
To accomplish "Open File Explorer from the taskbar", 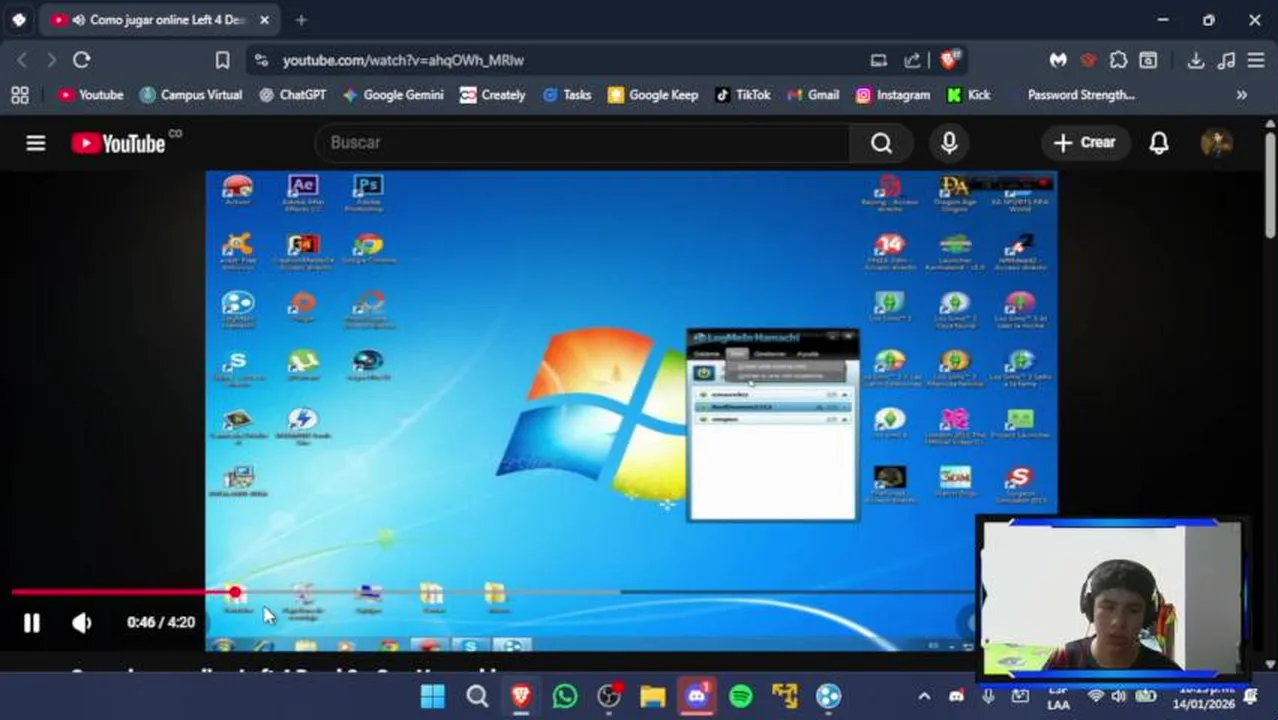I will 653,696.
